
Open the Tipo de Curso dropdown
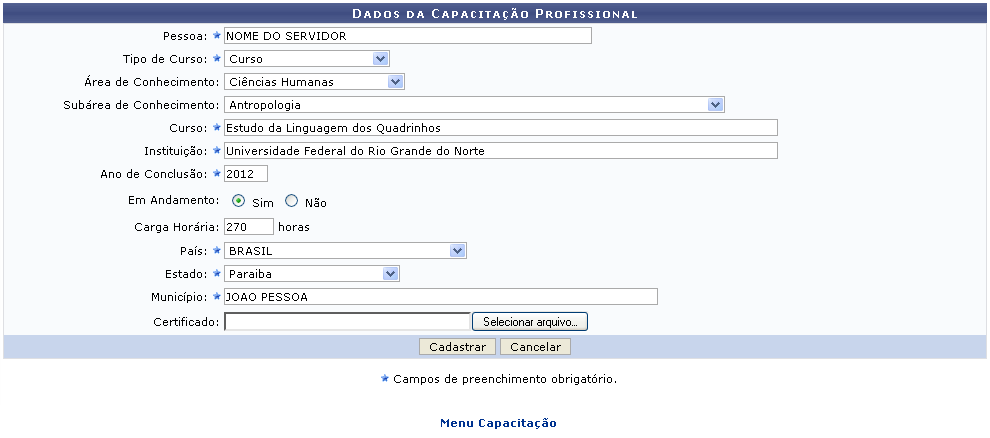(x=306, y=59)
